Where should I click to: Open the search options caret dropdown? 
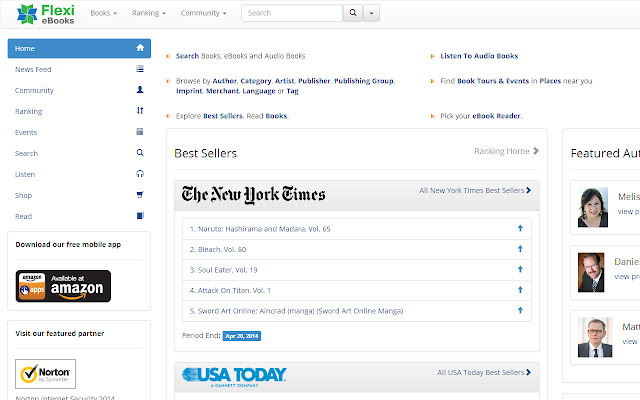point(372,13)
